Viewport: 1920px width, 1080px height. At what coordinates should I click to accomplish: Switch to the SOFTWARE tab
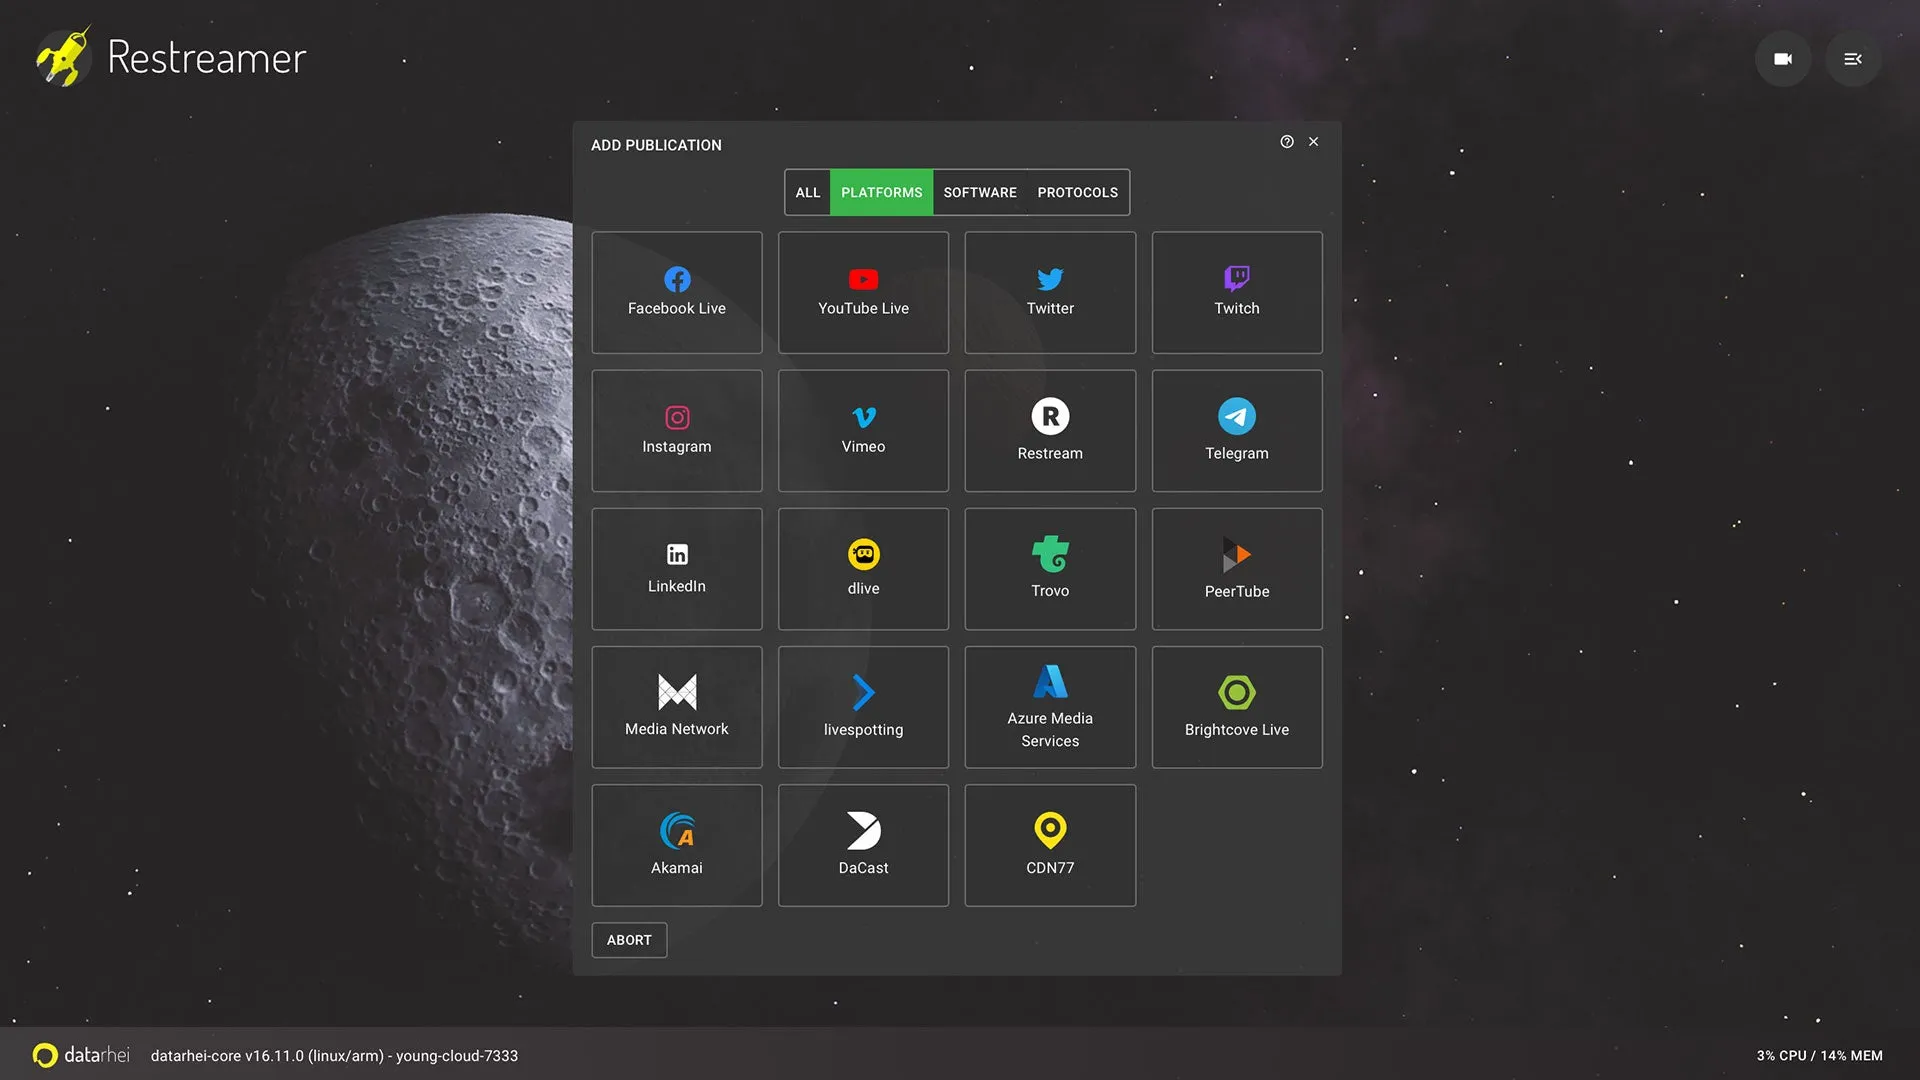980,192
